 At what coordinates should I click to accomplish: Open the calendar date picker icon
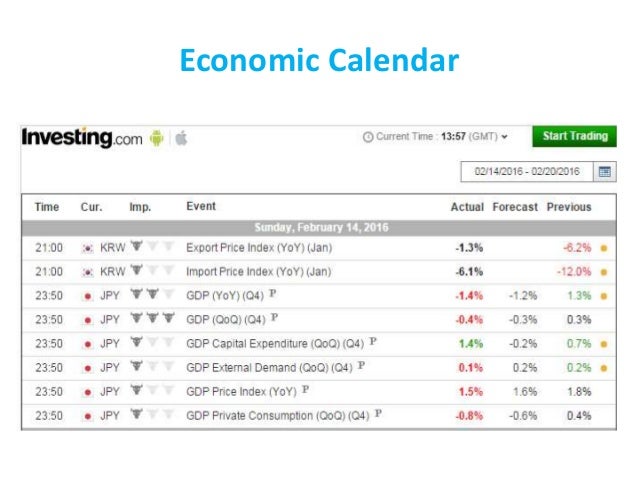pos(605,172)
